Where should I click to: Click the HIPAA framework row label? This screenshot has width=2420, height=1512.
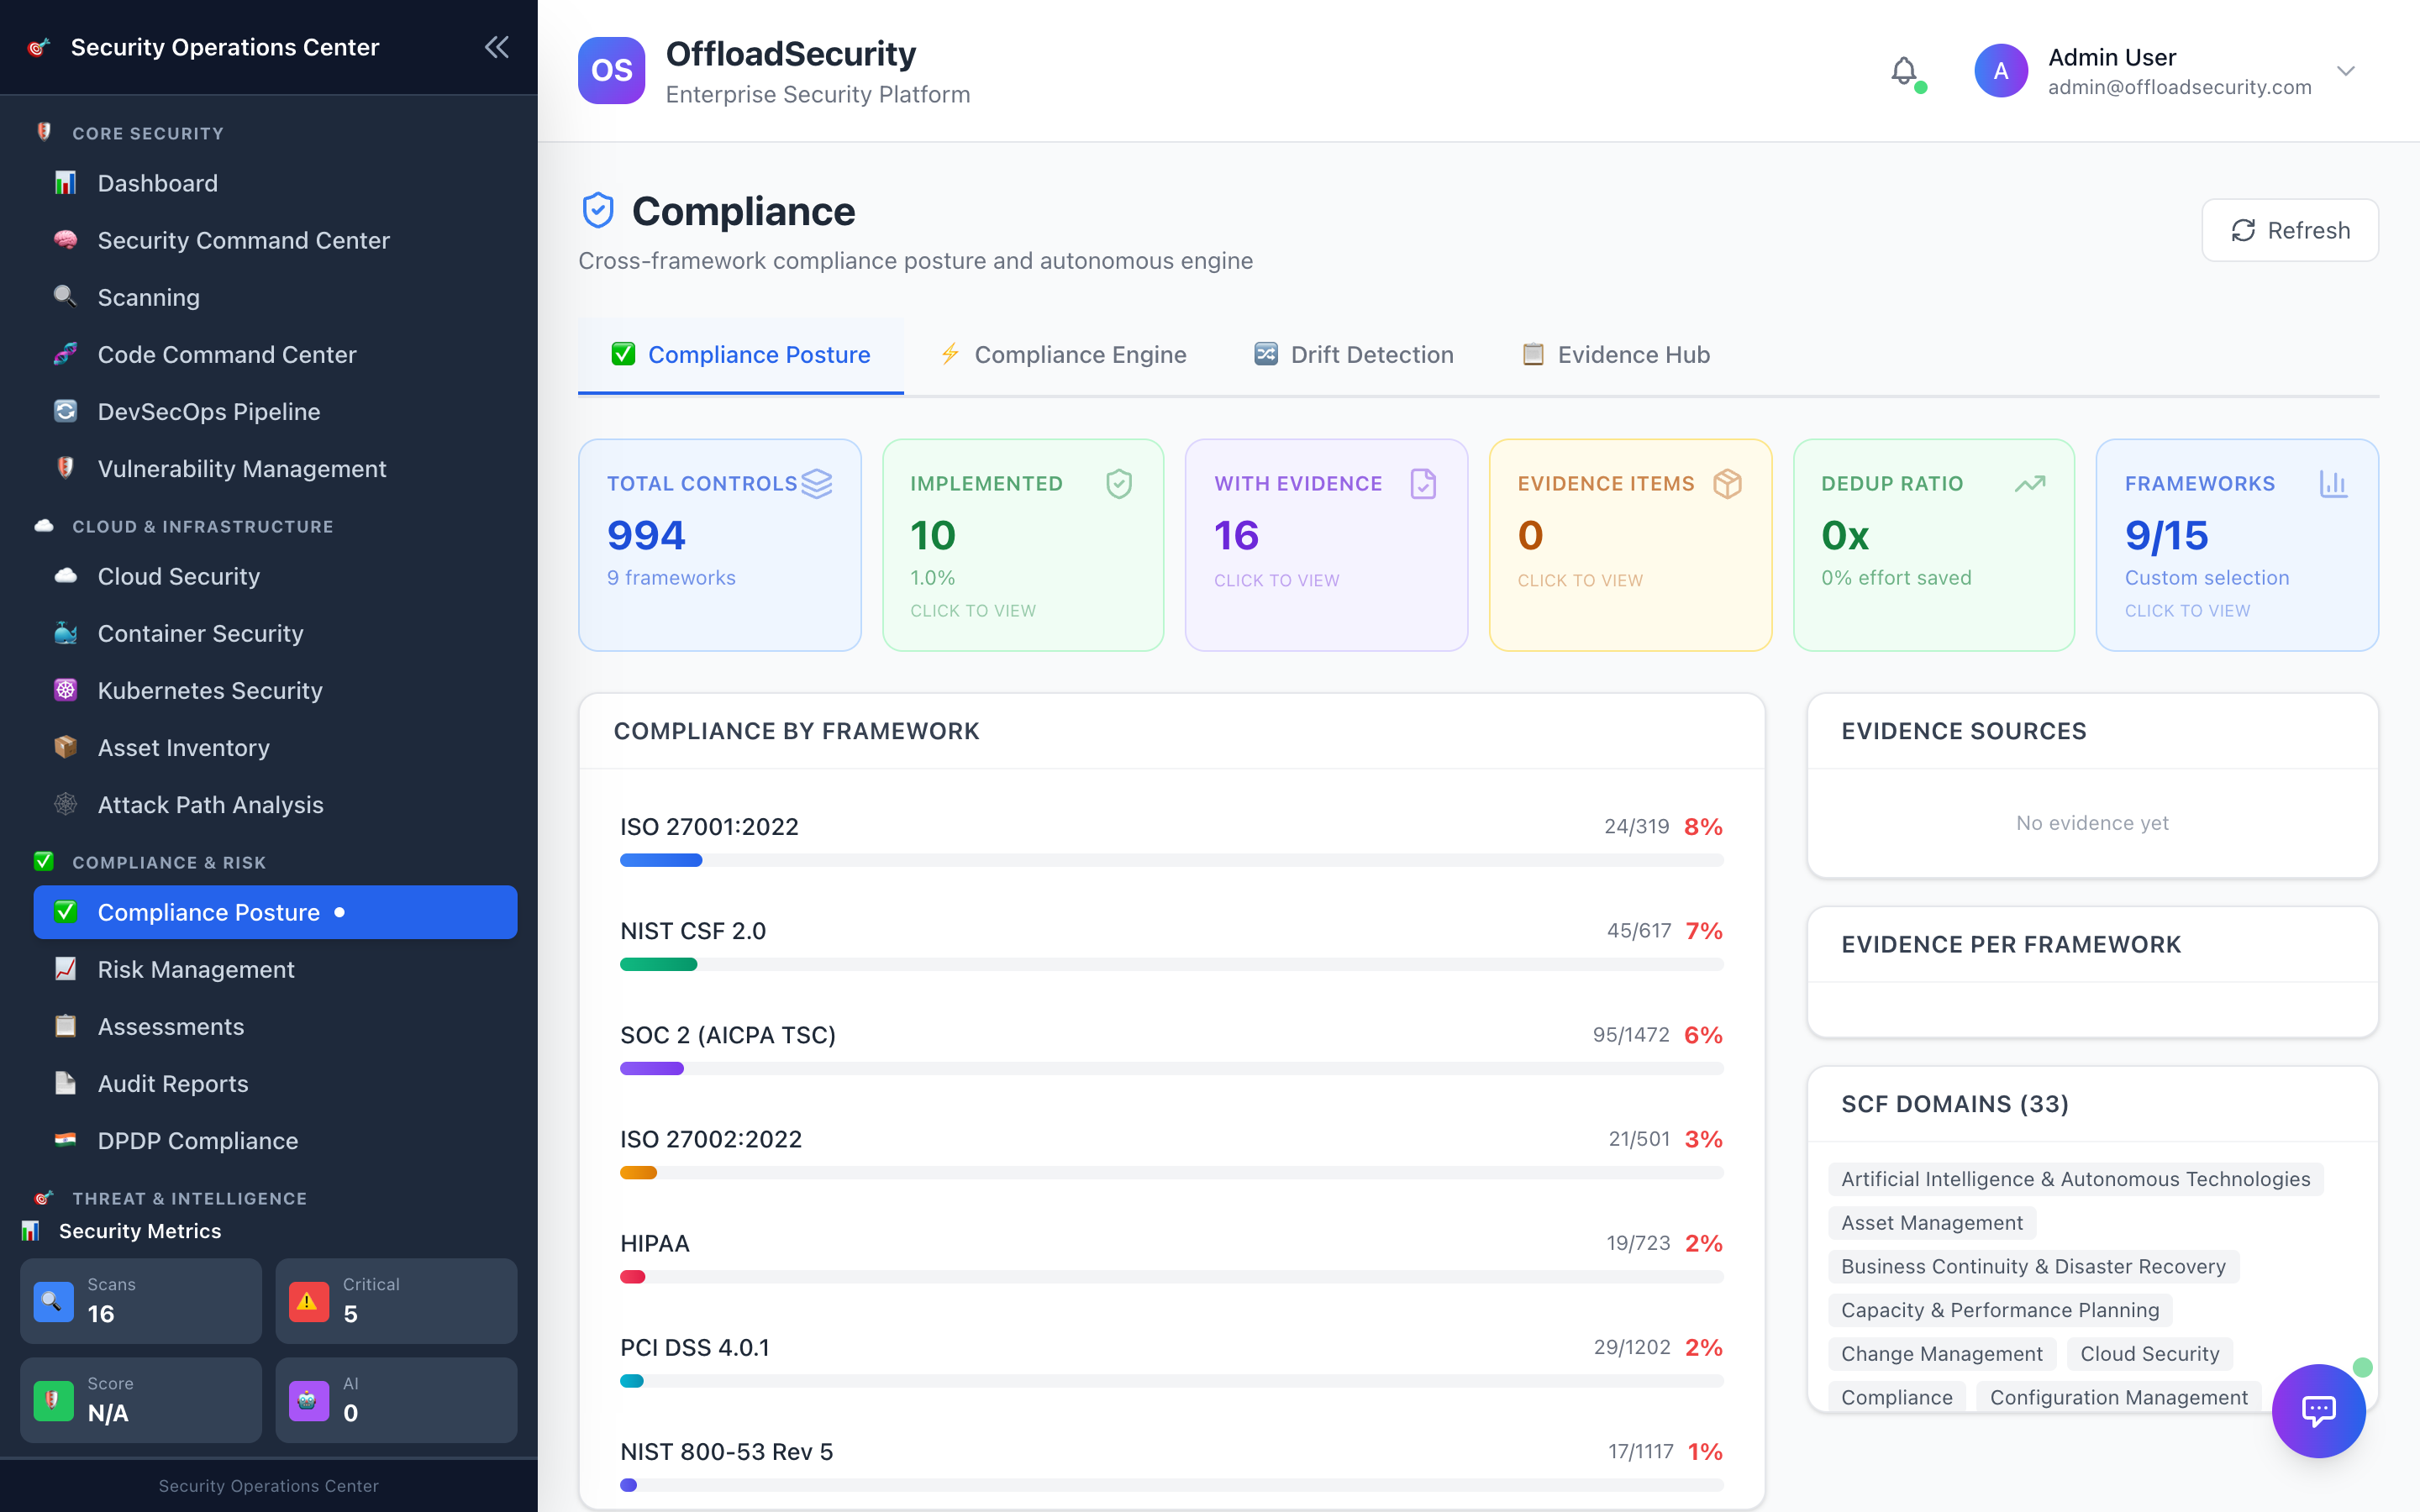click(654, 1243)
